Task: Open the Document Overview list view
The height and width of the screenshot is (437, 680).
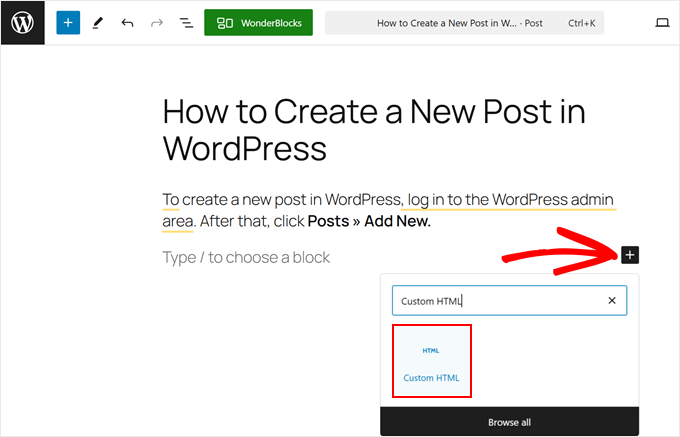Action: (186, 22)
